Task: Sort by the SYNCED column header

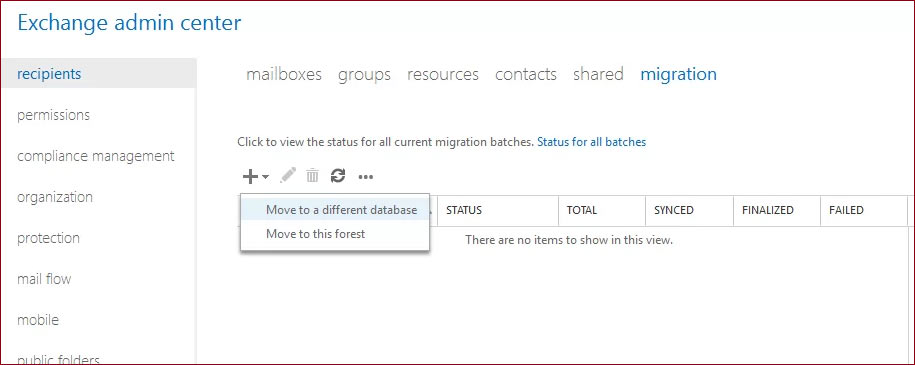Action: coord(690,210)
